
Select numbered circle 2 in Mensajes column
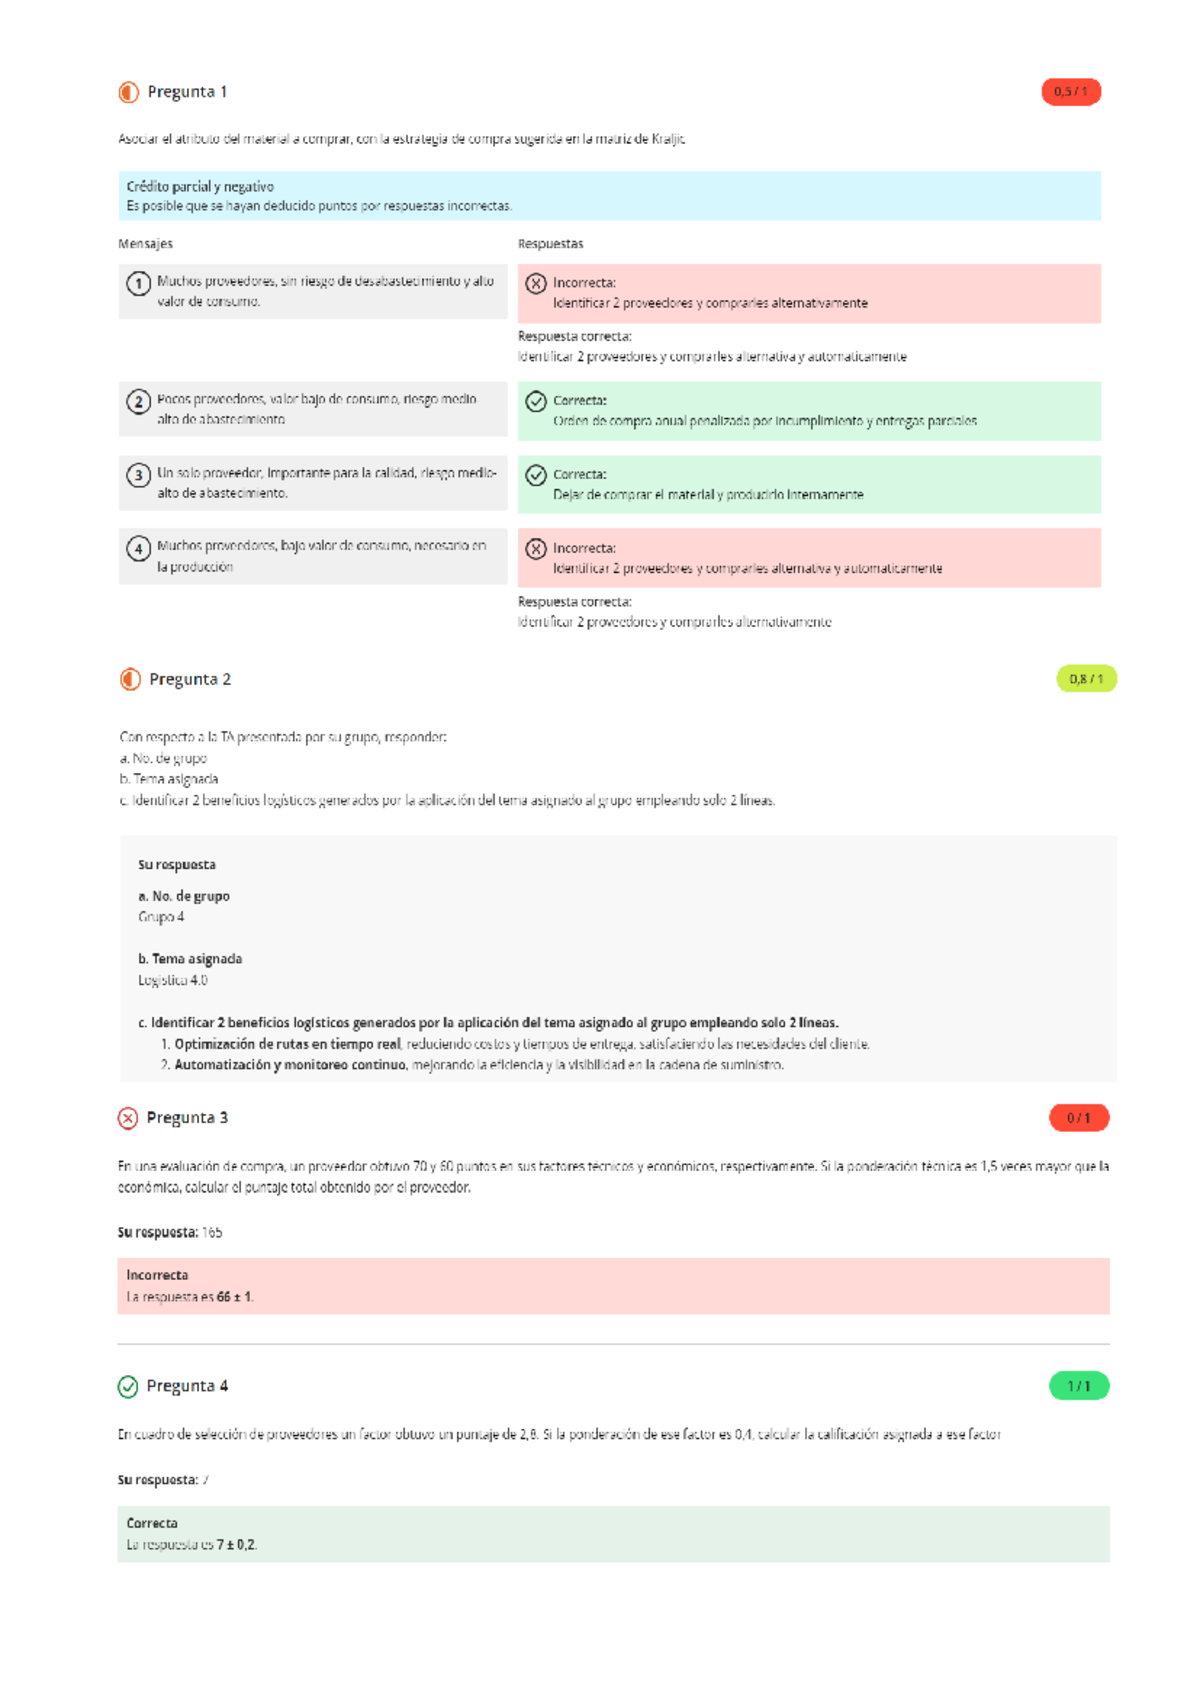tap(139, 402)
